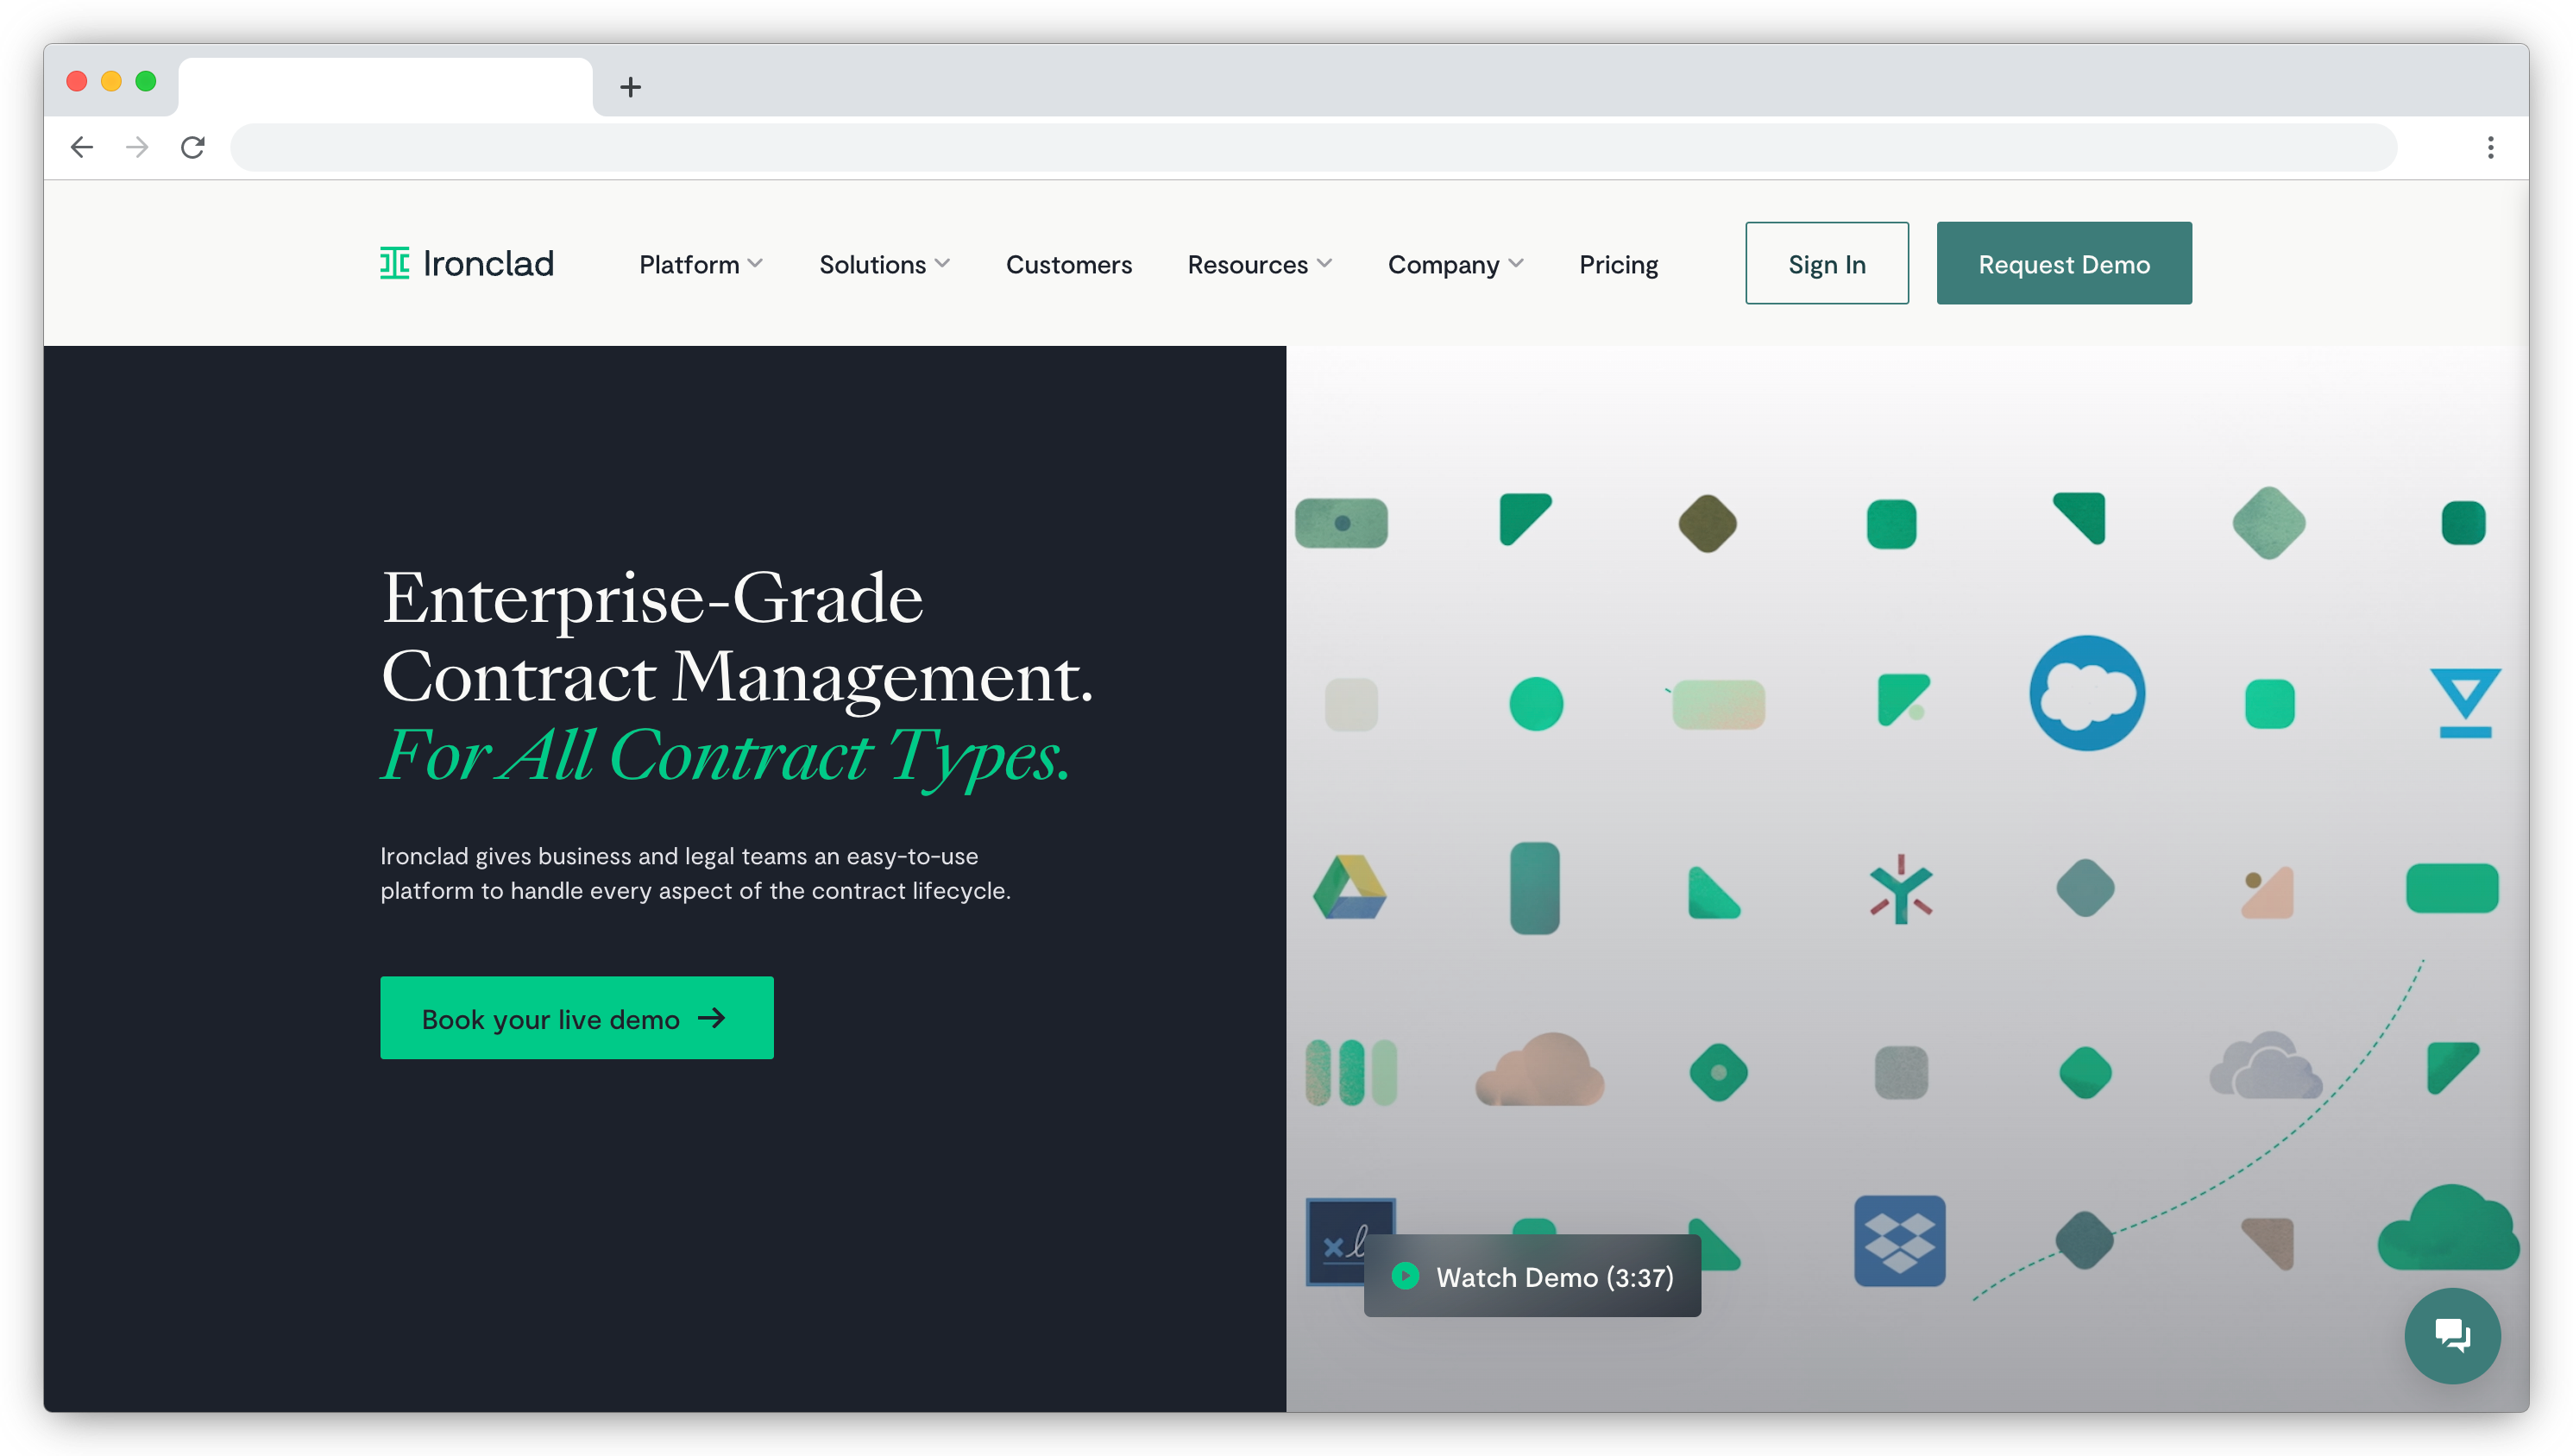This screenshot has width=2573, height=1456.
Task: Open the Platform menu
Action: tap(700, 264)
